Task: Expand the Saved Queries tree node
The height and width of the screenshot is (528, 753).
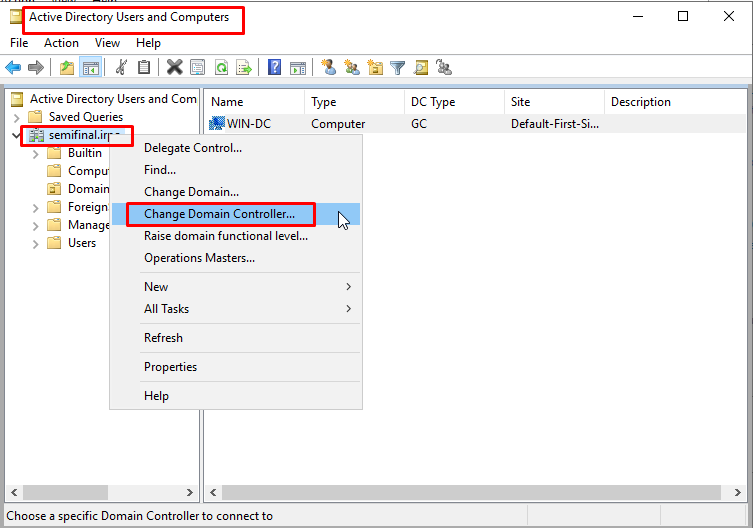Action: [17, 117]
